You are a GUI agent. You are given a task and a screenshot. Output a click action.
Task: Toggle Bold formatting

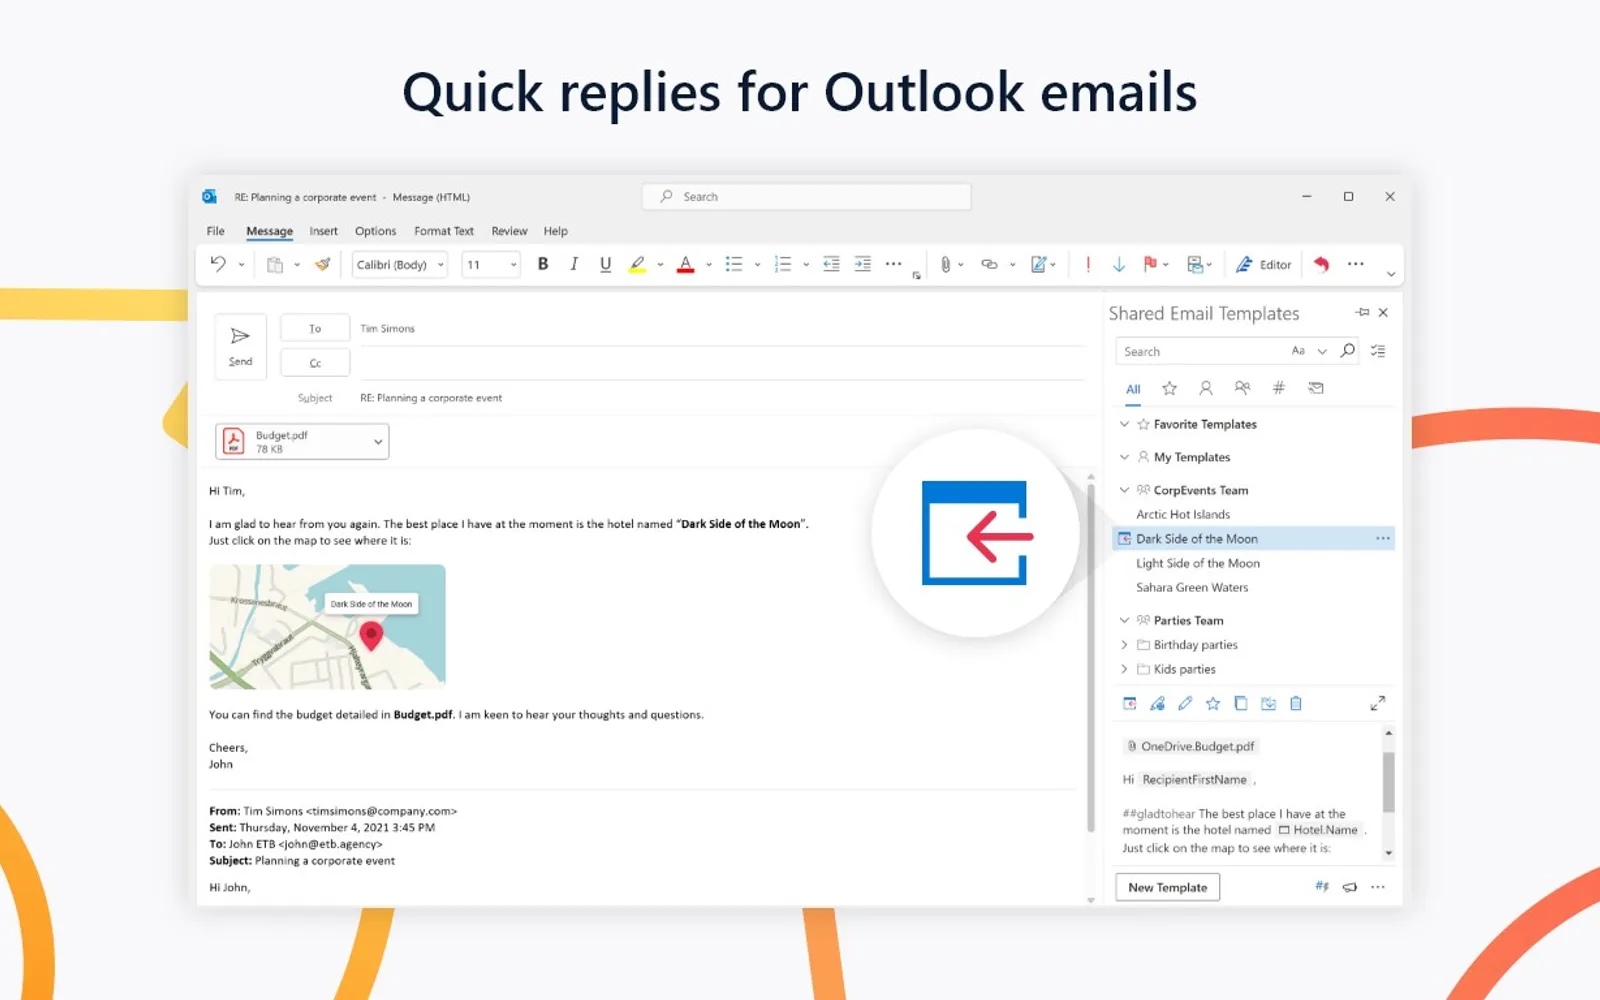tap(543, 264)
